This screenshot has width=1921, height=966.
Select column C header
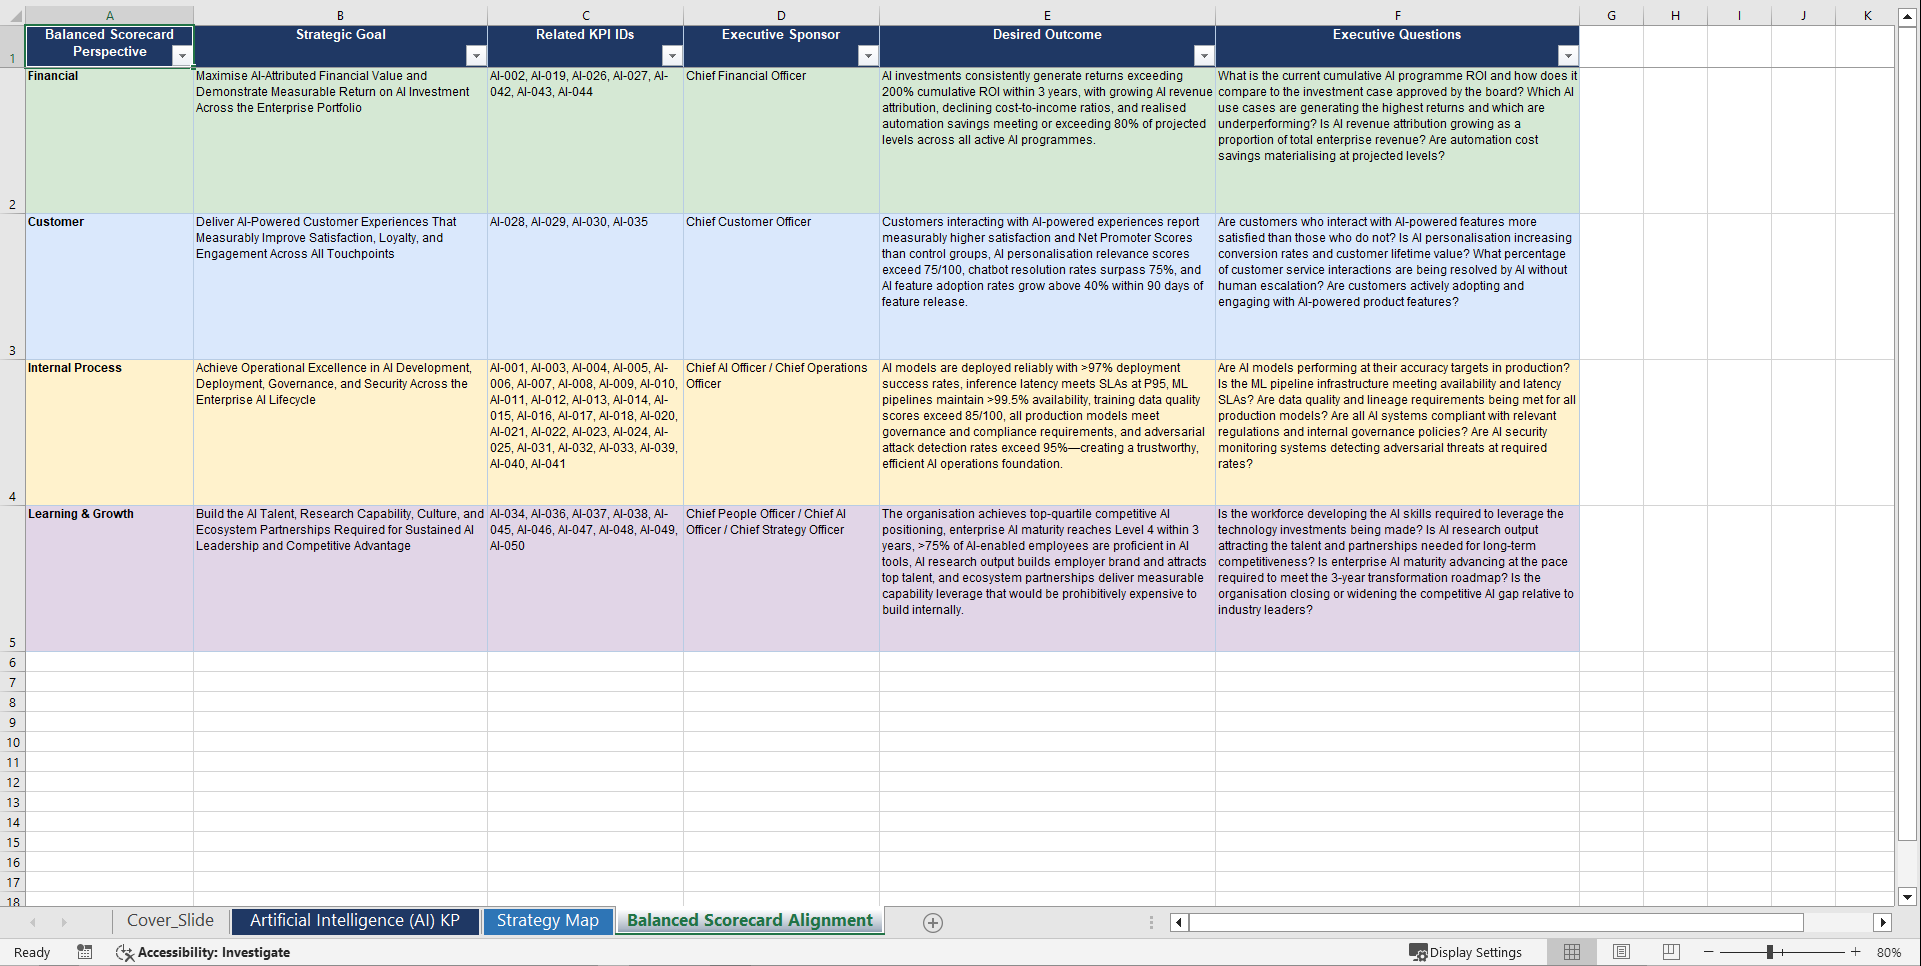tap(585, 15)
